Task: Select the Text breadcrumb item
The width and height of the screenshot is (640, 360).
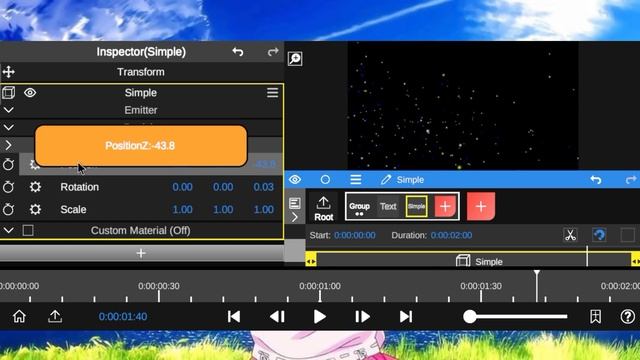Action: 388,207
